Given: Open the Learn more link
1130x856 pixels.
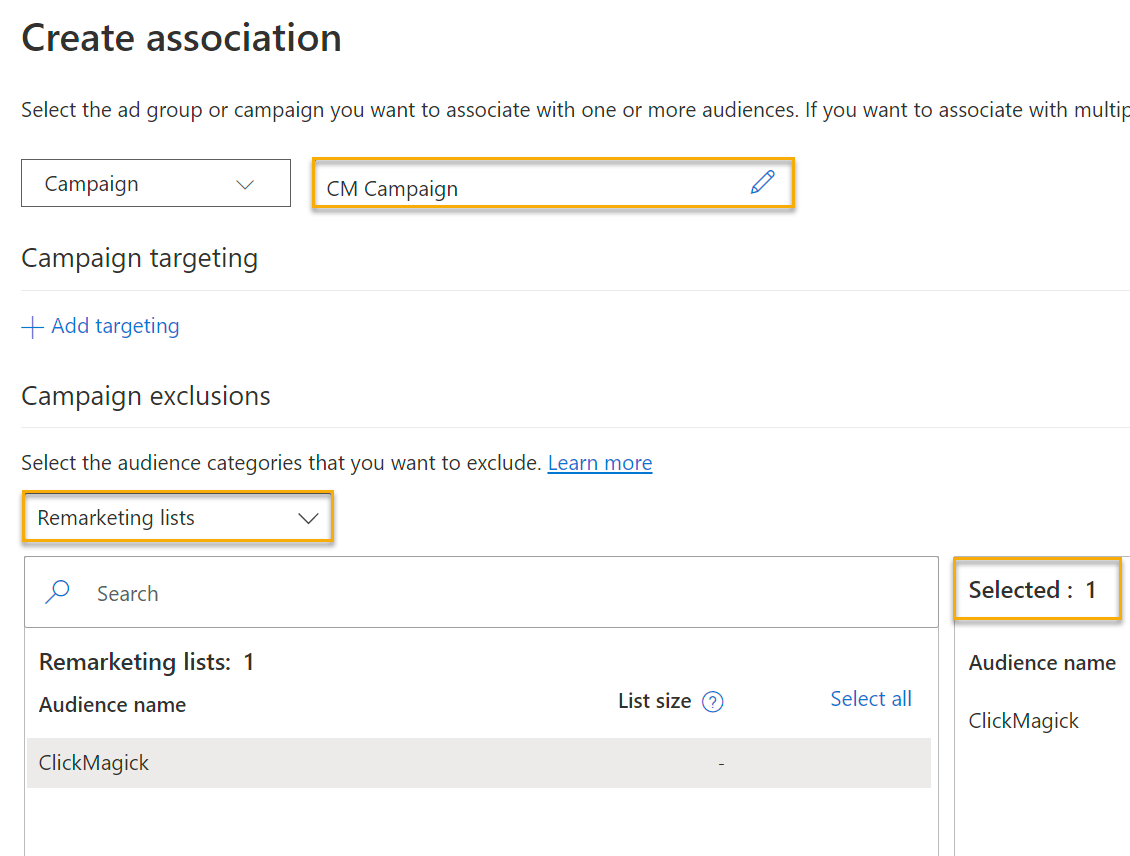Looking at the screenshot, I should click(x=599, y=463).
